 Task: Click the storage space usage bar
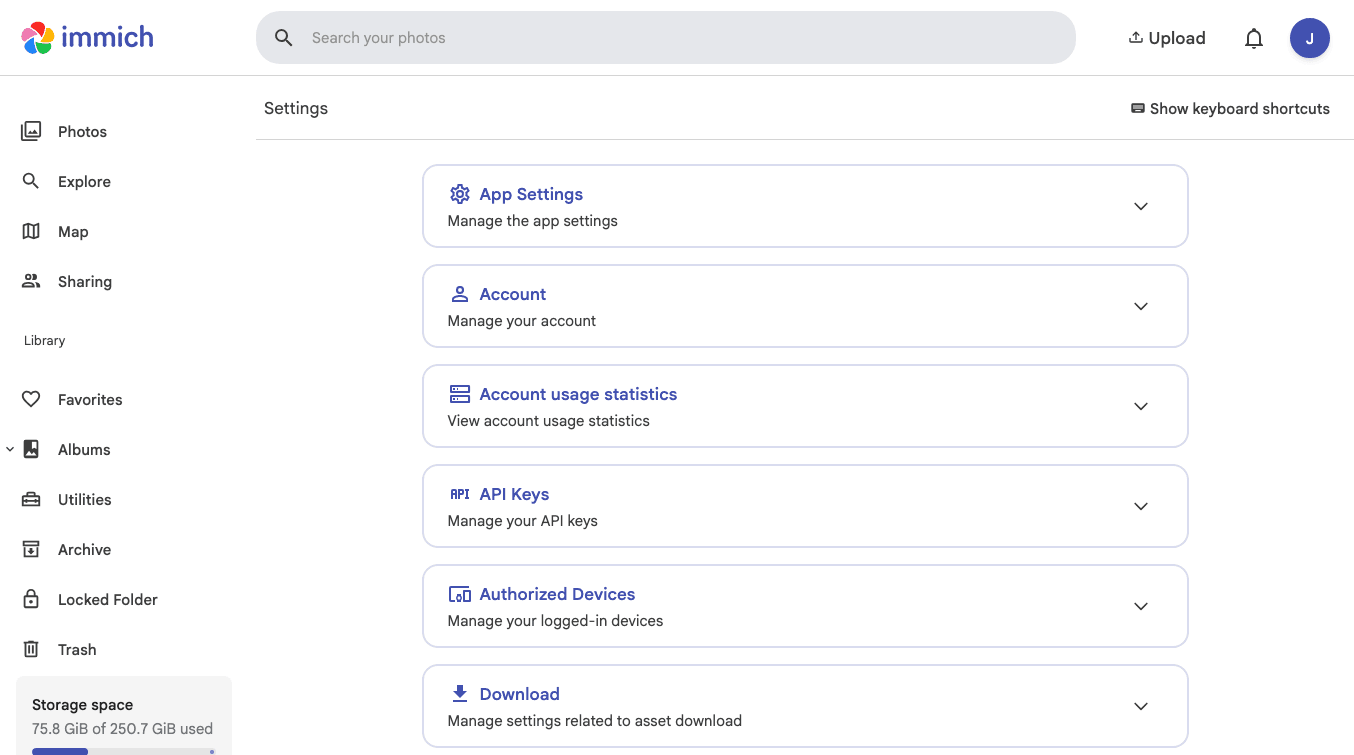(123, 751)
